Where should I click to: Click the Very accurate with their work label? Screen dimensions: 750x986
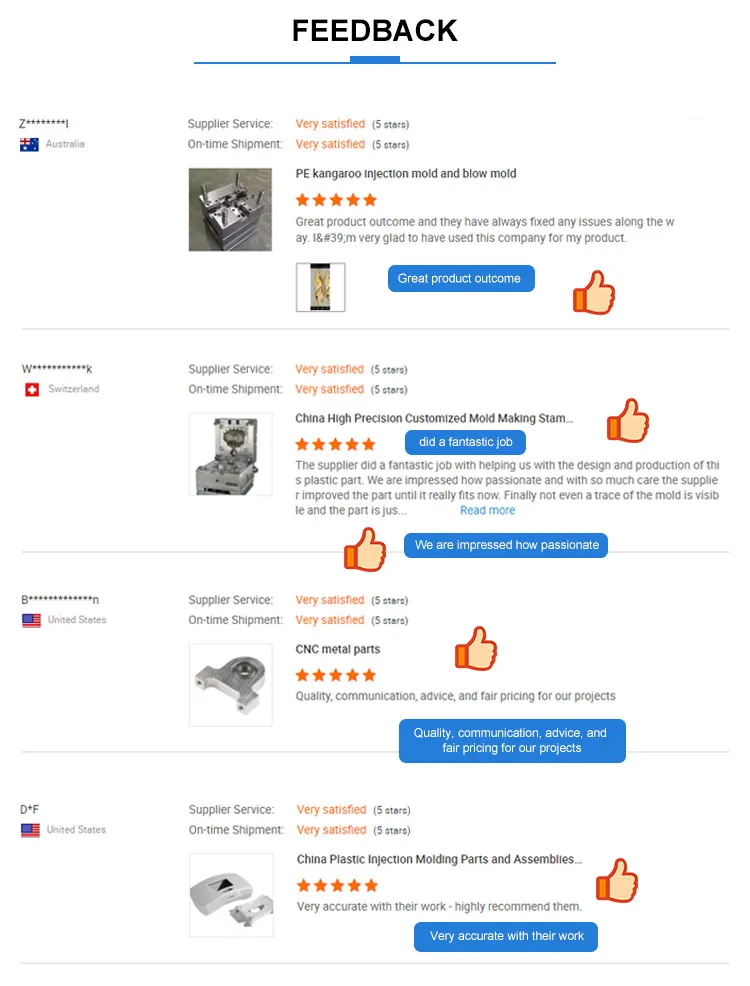pos(506,936)
